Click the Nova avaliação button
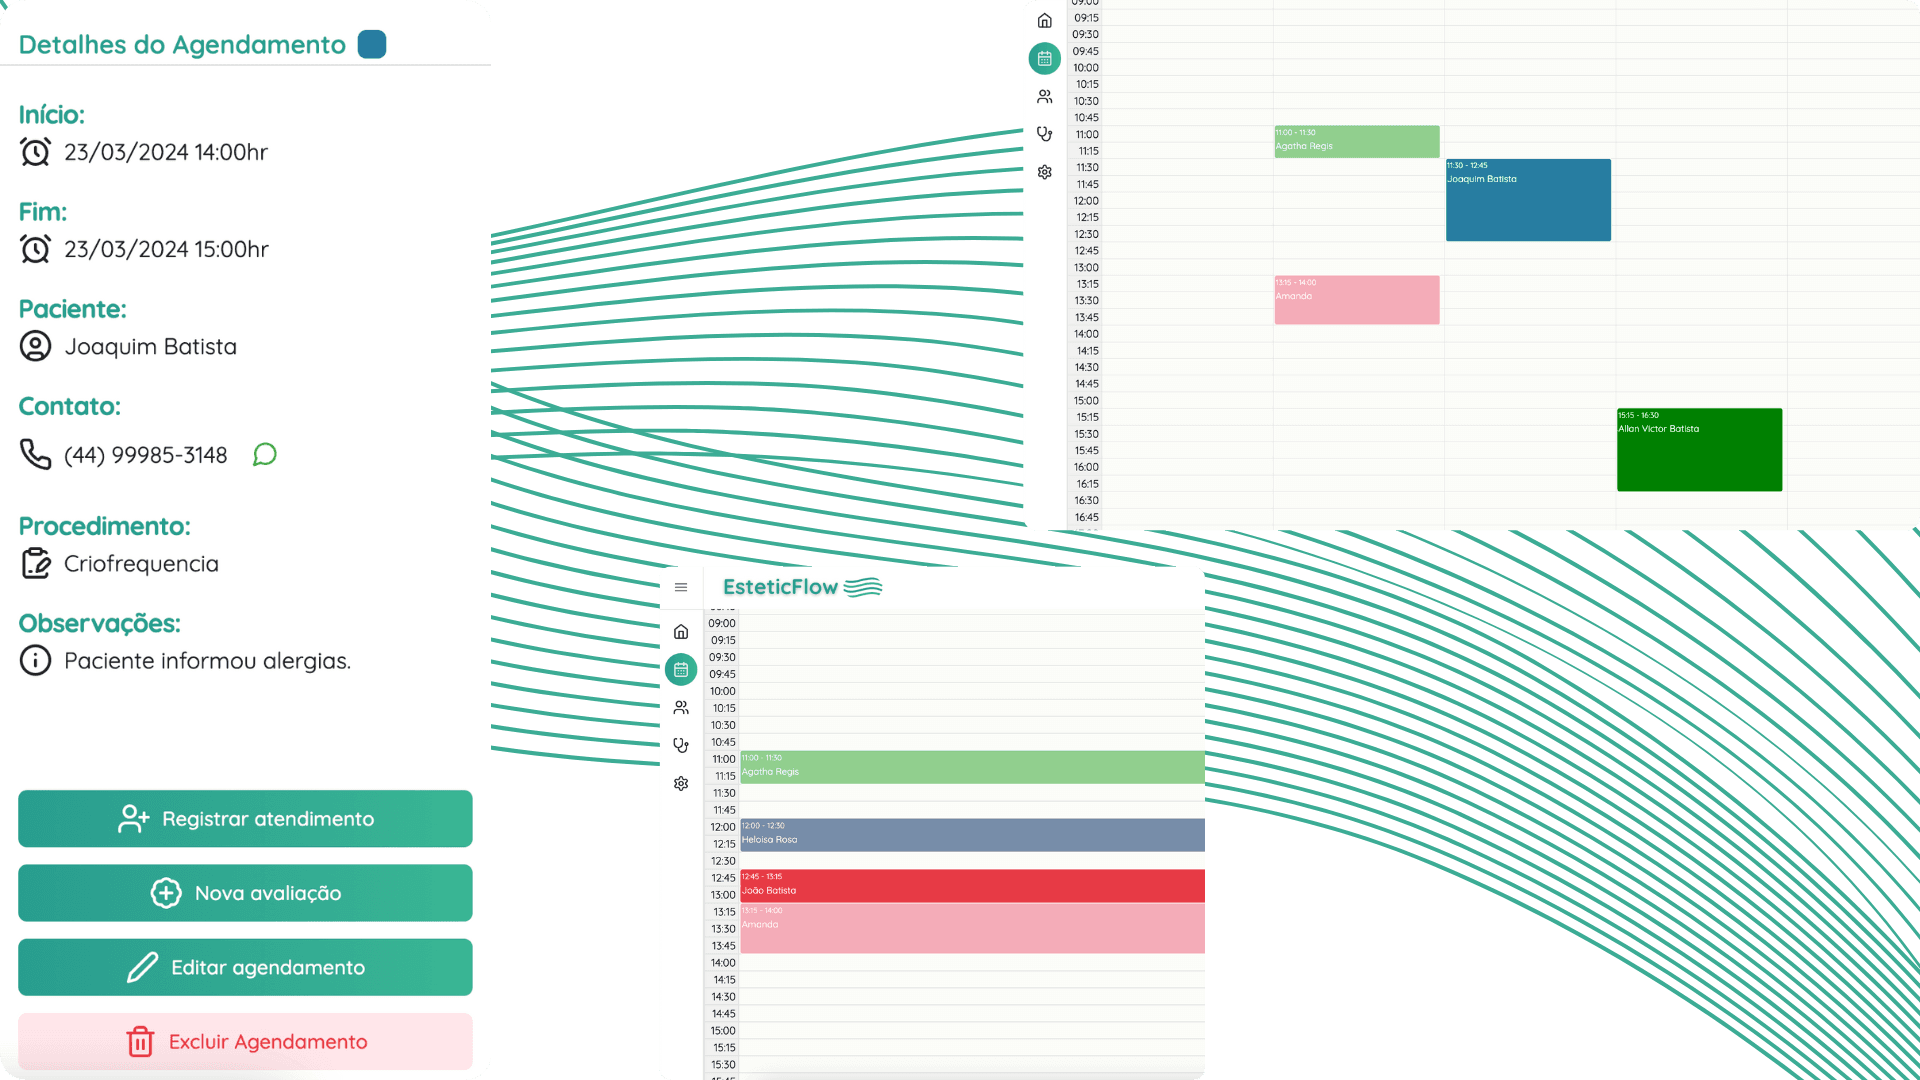The image size is (1920, 1080). click(x=245, y=893)
